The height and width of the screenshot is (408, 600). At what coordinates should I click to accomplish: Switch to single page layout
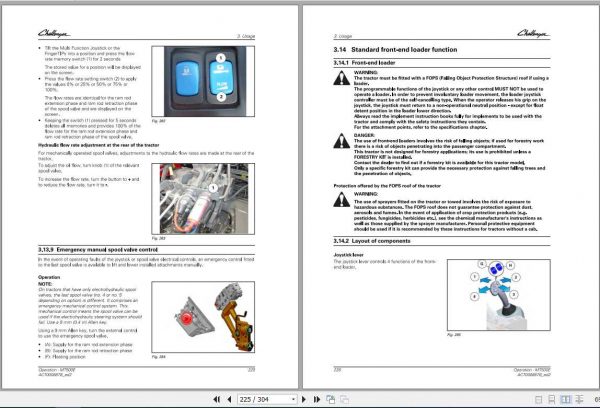point(538,400)
